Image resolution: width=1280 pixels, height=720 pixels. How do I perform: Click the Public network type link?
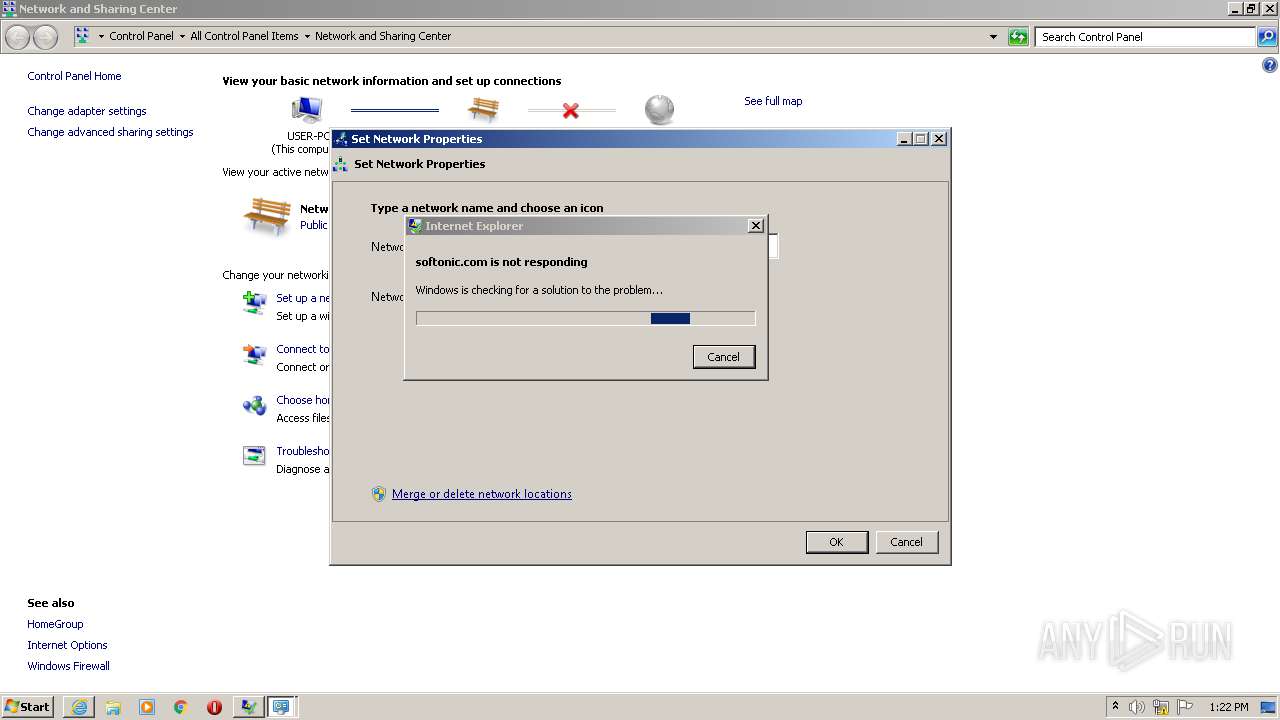(x=314, y=225)
